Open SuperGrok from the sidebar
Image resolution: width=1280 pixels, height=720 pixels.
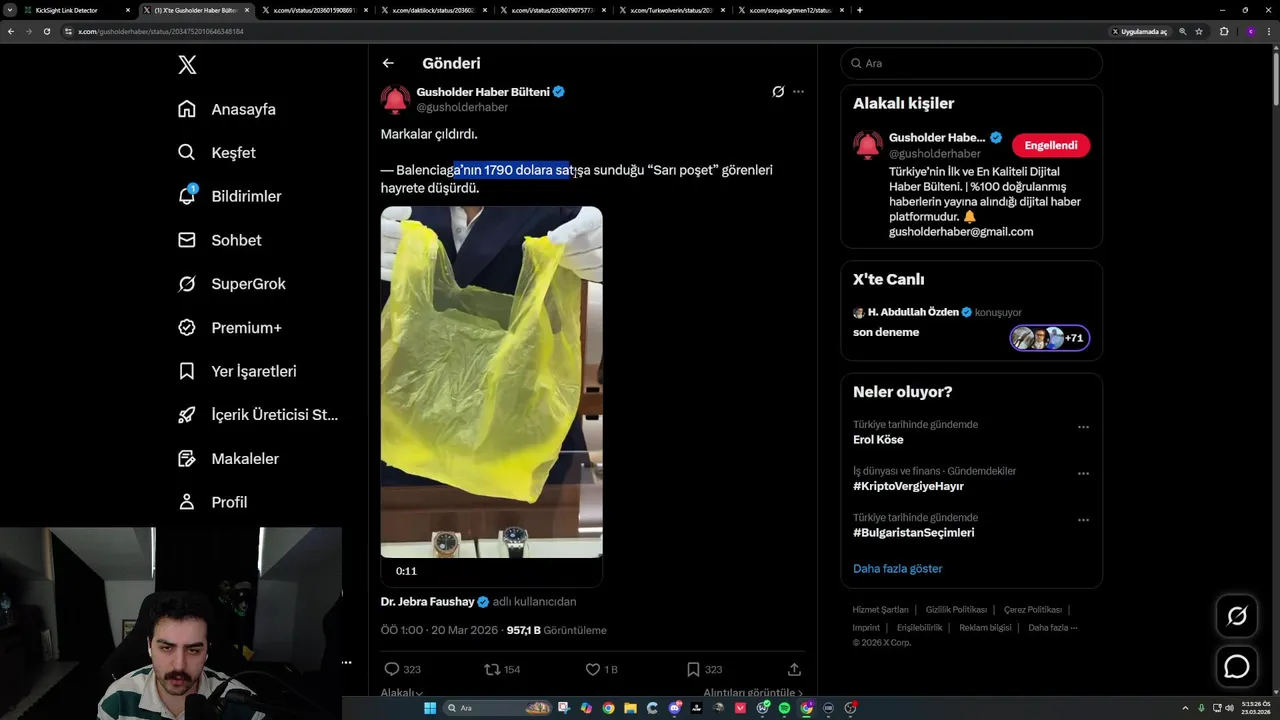pos(232,284)
